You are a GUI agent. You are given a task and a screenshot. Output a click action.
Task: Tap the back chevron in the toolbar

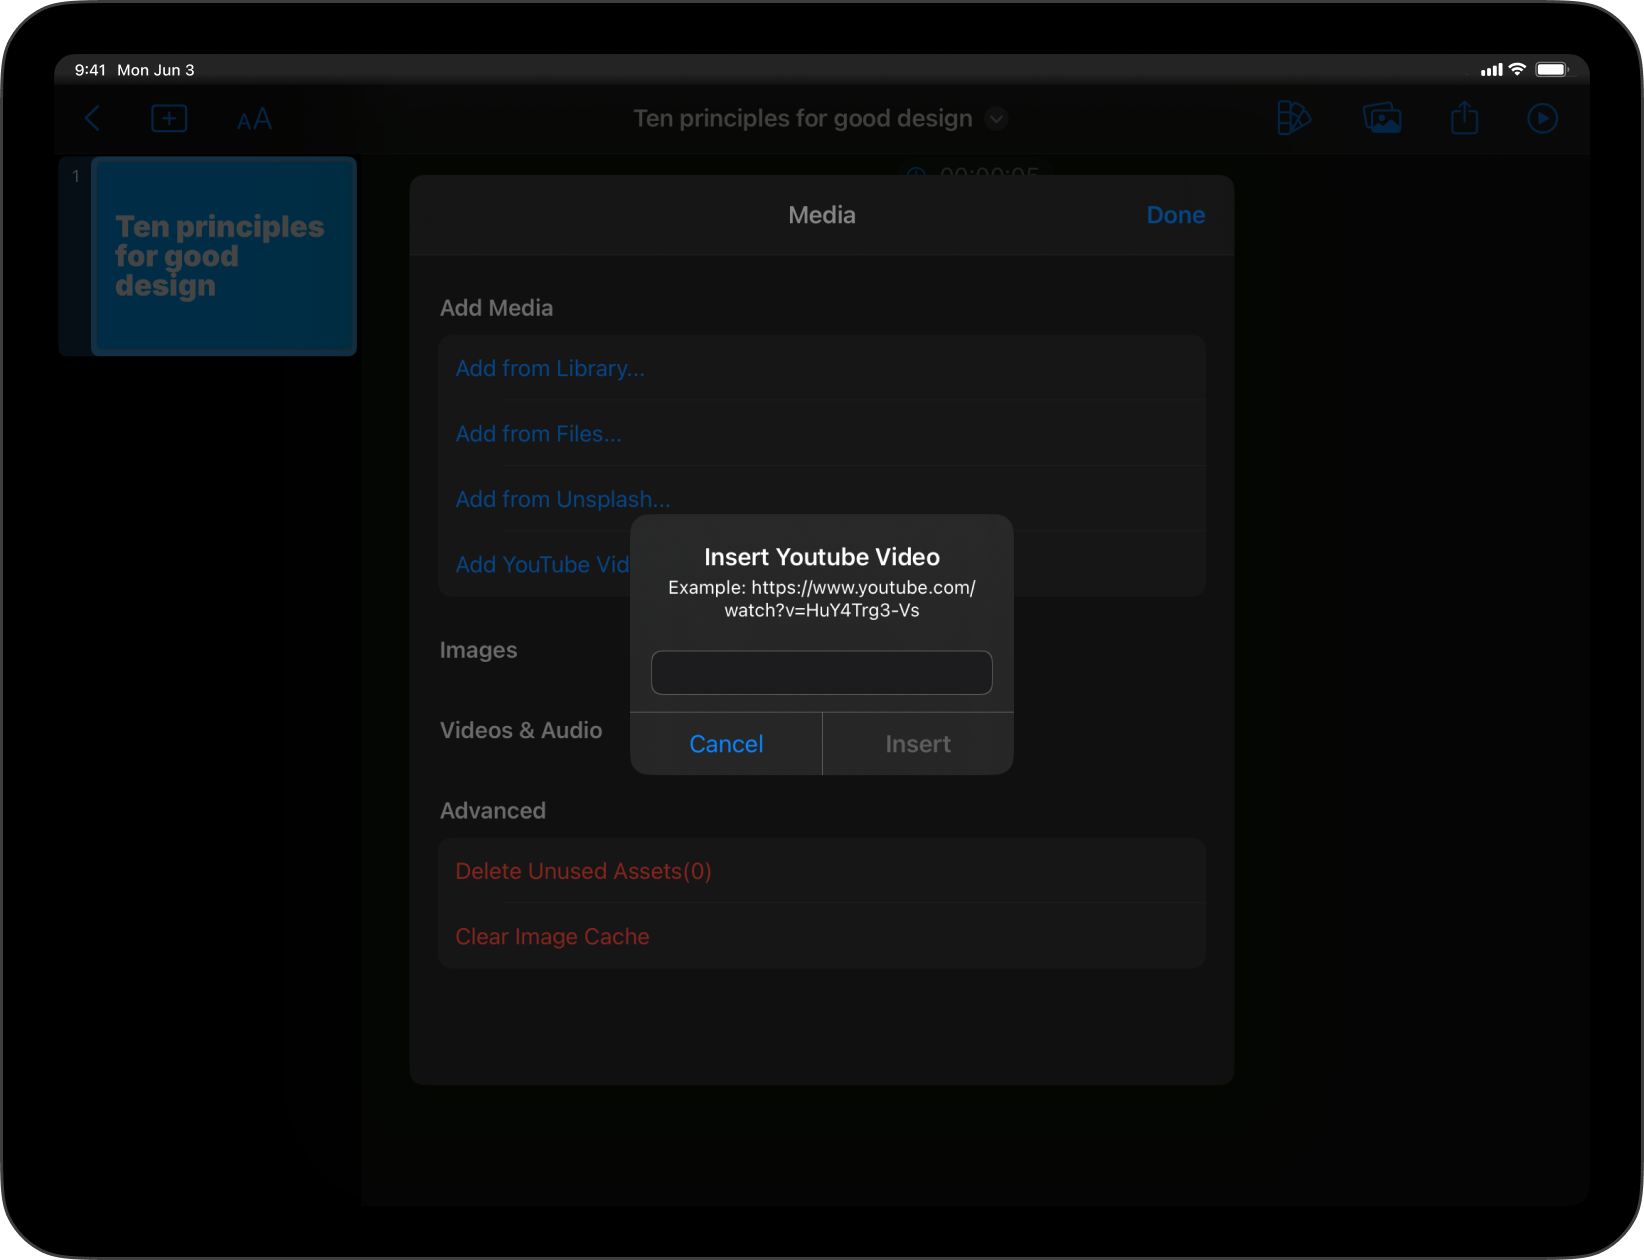pyautogui.click(x=92, y=119)
